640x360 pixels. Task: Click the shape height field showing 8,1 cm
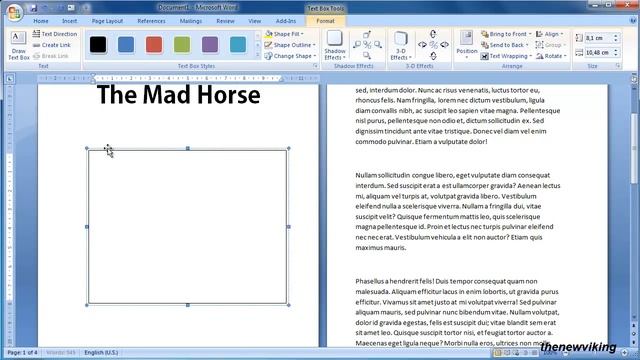tap(598, 38)
